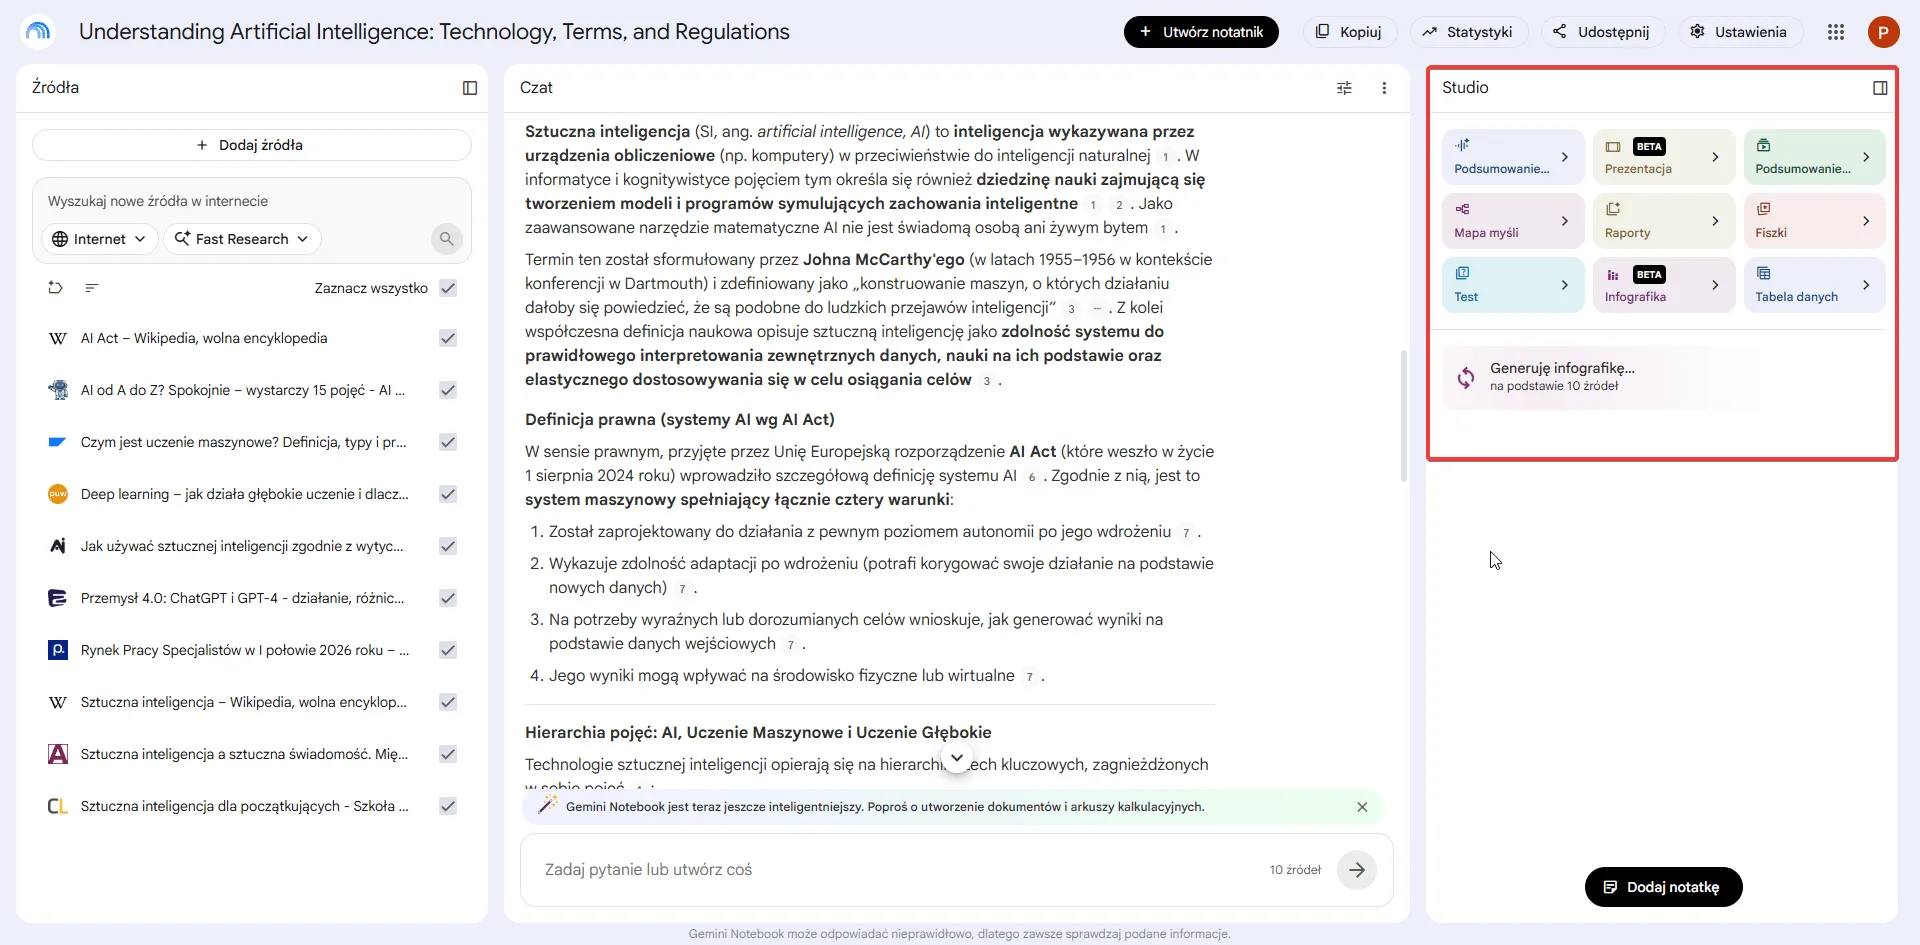The width and height of the screenshot is (1920, 945).
Task: Open Ustawienia in the top bar
Action: click(x=1739, y=32)
